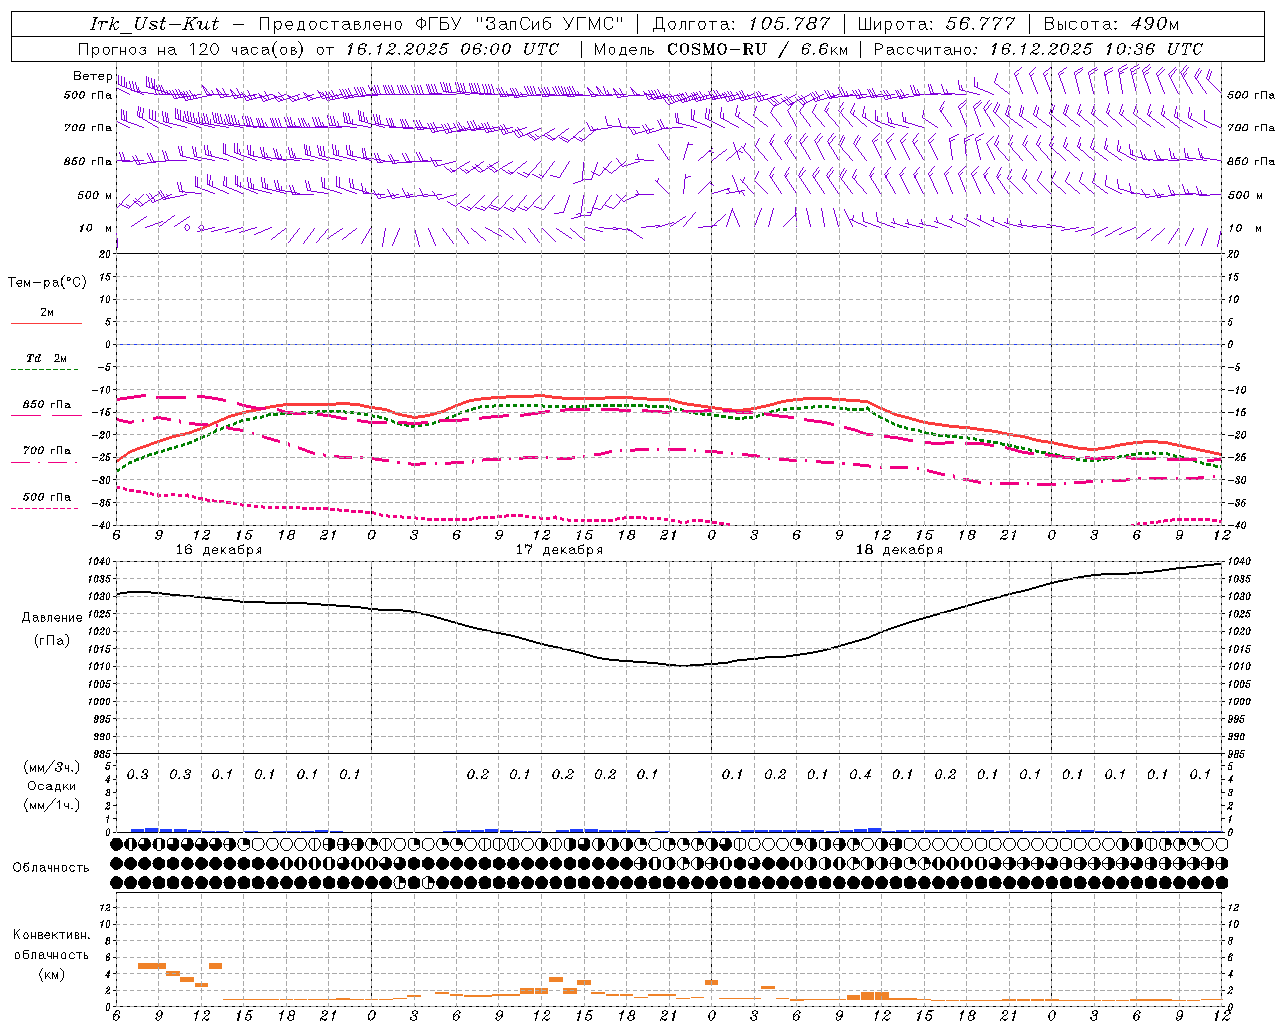Click the 10 м wind level label on left
The height and width of the screenshot is (1024, 1280).
(x=96, y=229)
